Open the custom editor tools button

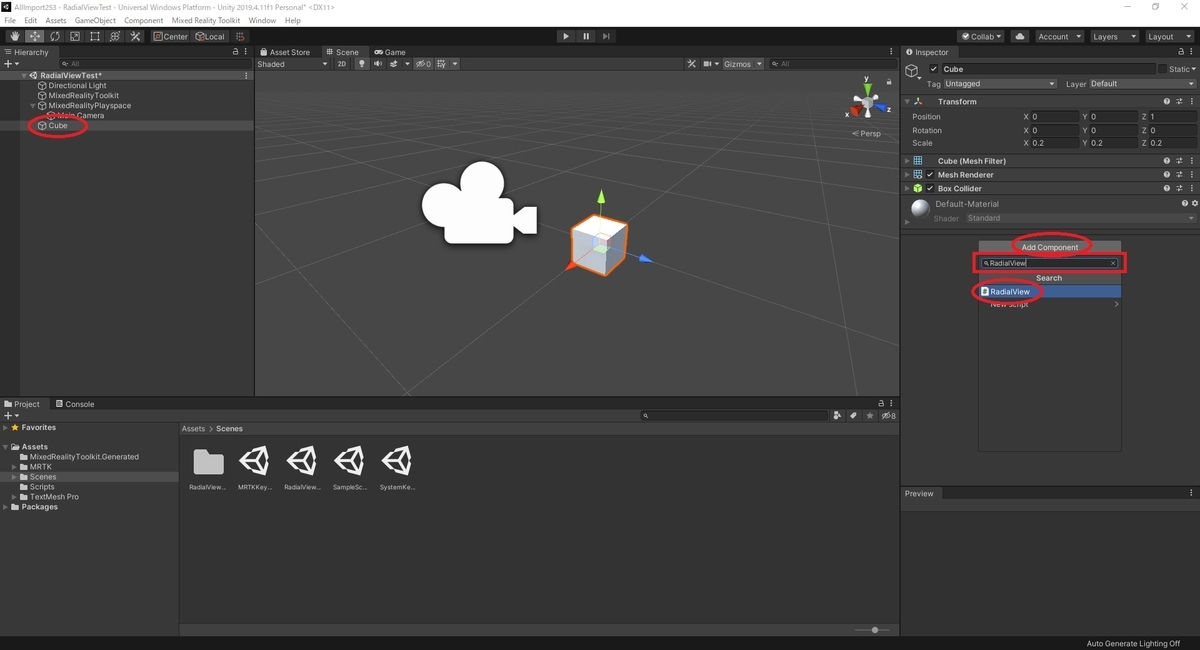point(135,36)
